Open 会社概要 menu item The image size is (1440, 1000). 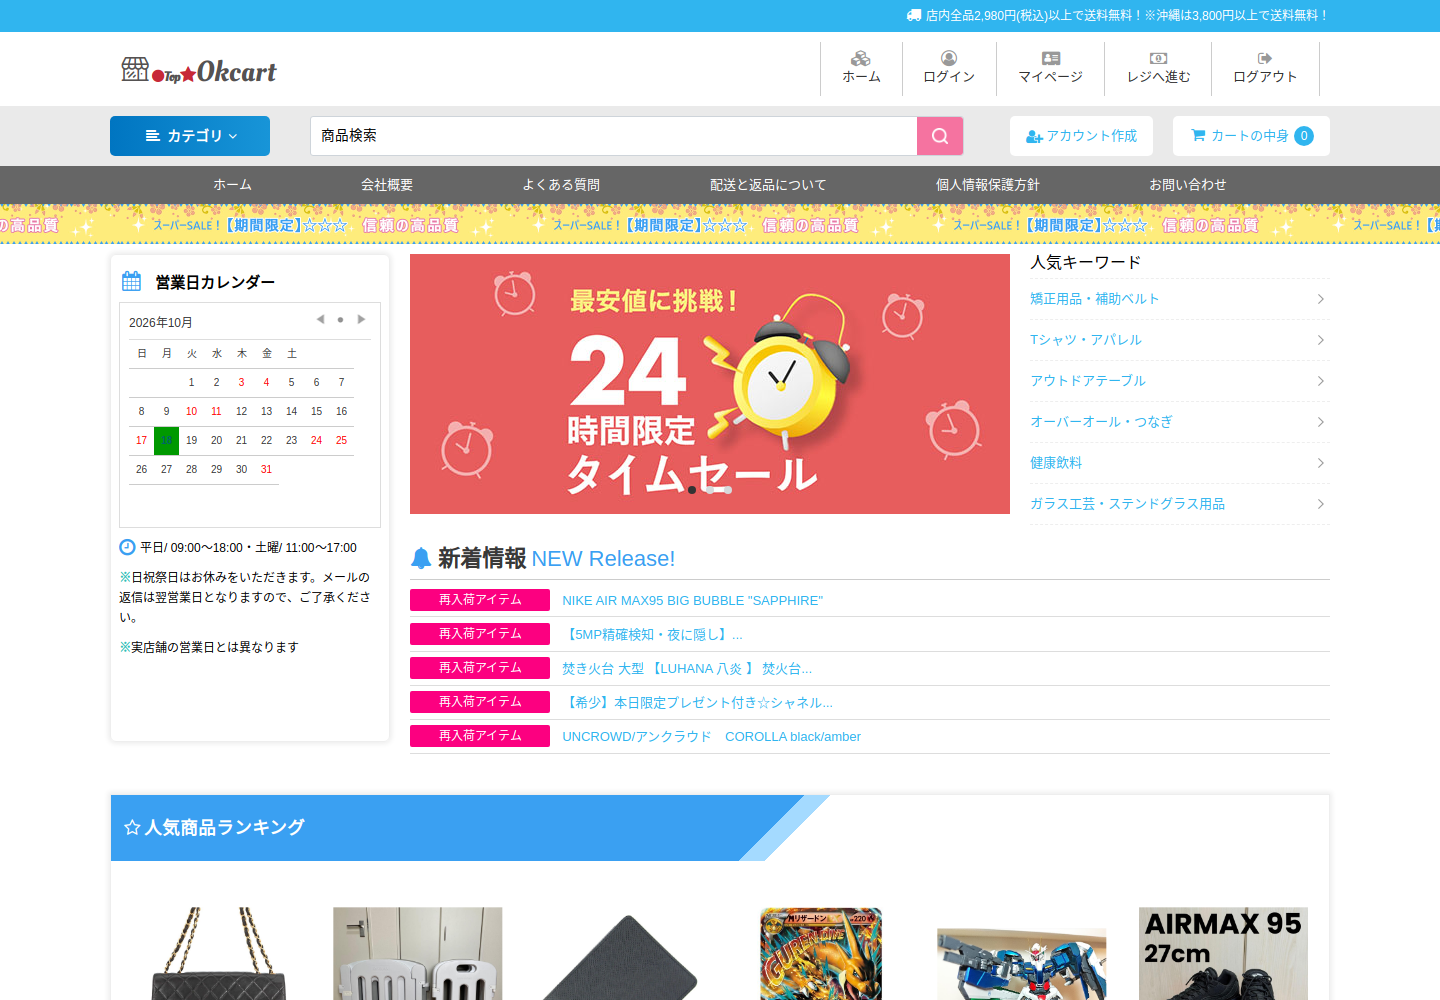click(x=387, y=185)
